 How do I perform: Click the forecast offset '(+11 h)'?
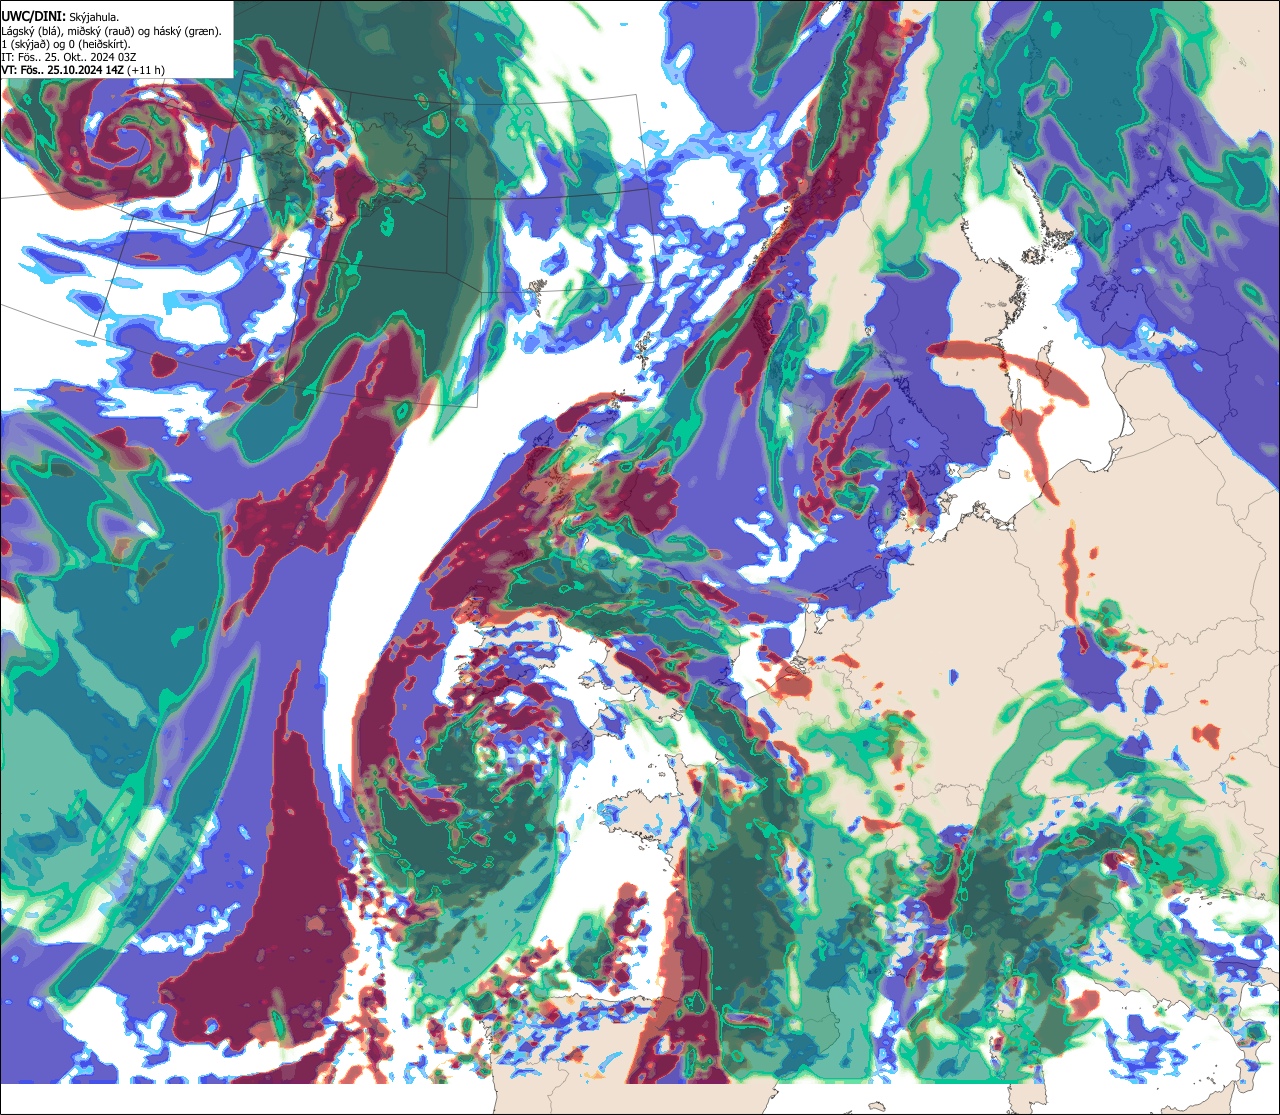[146, 70]
